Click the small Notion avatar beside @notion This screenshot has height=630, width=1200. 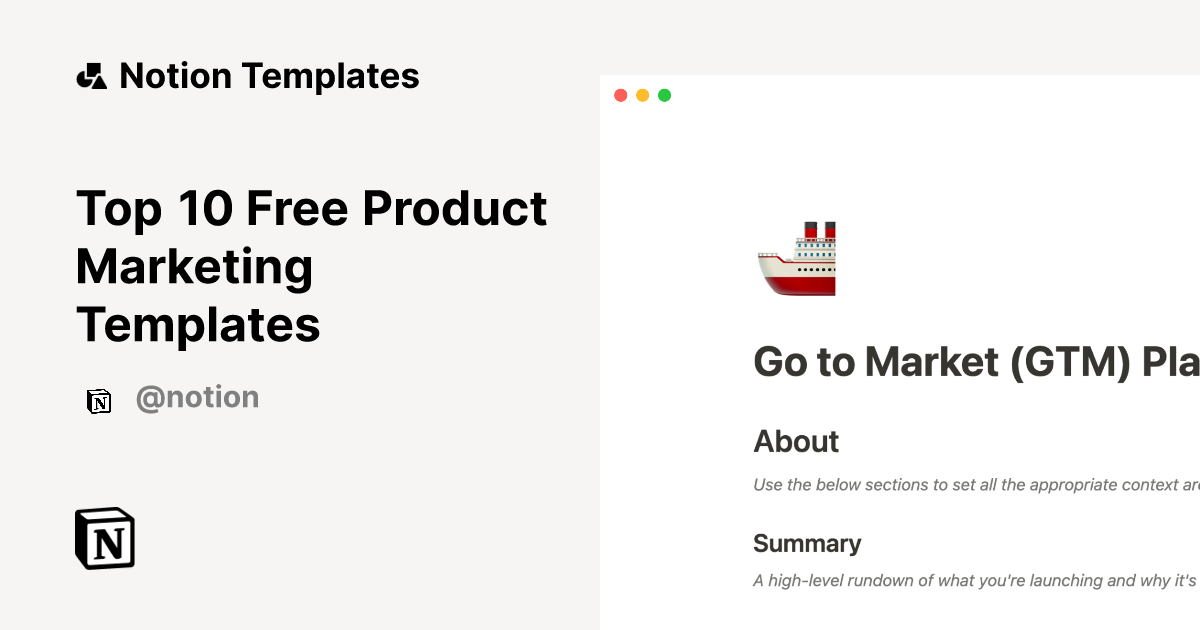(x=99, y=400)
